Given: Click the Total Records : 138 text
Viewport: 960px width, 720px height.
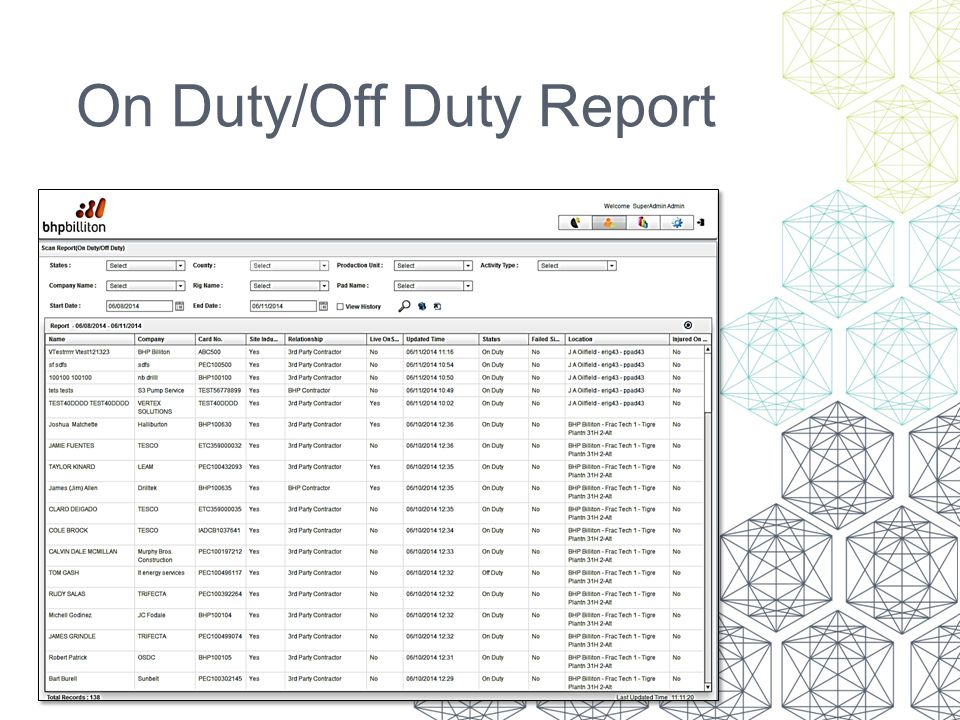Looking at the screenshot, I should click(x=73, y=697).
